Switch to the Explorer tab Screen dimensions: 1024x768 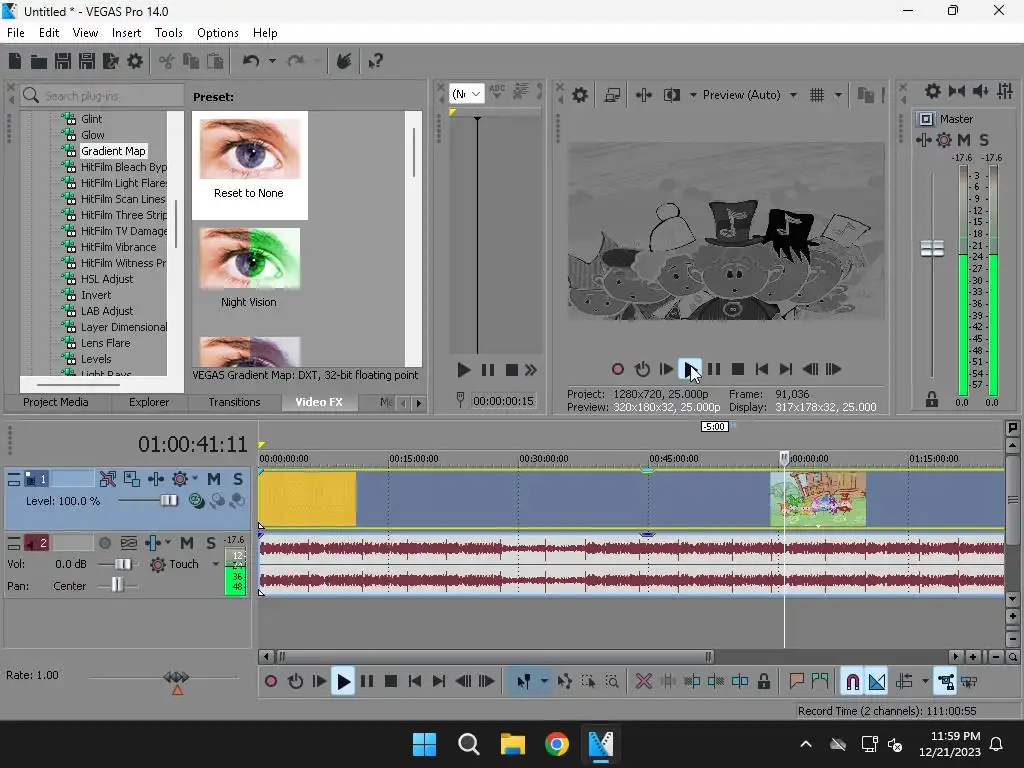click(x=149, y=402)
